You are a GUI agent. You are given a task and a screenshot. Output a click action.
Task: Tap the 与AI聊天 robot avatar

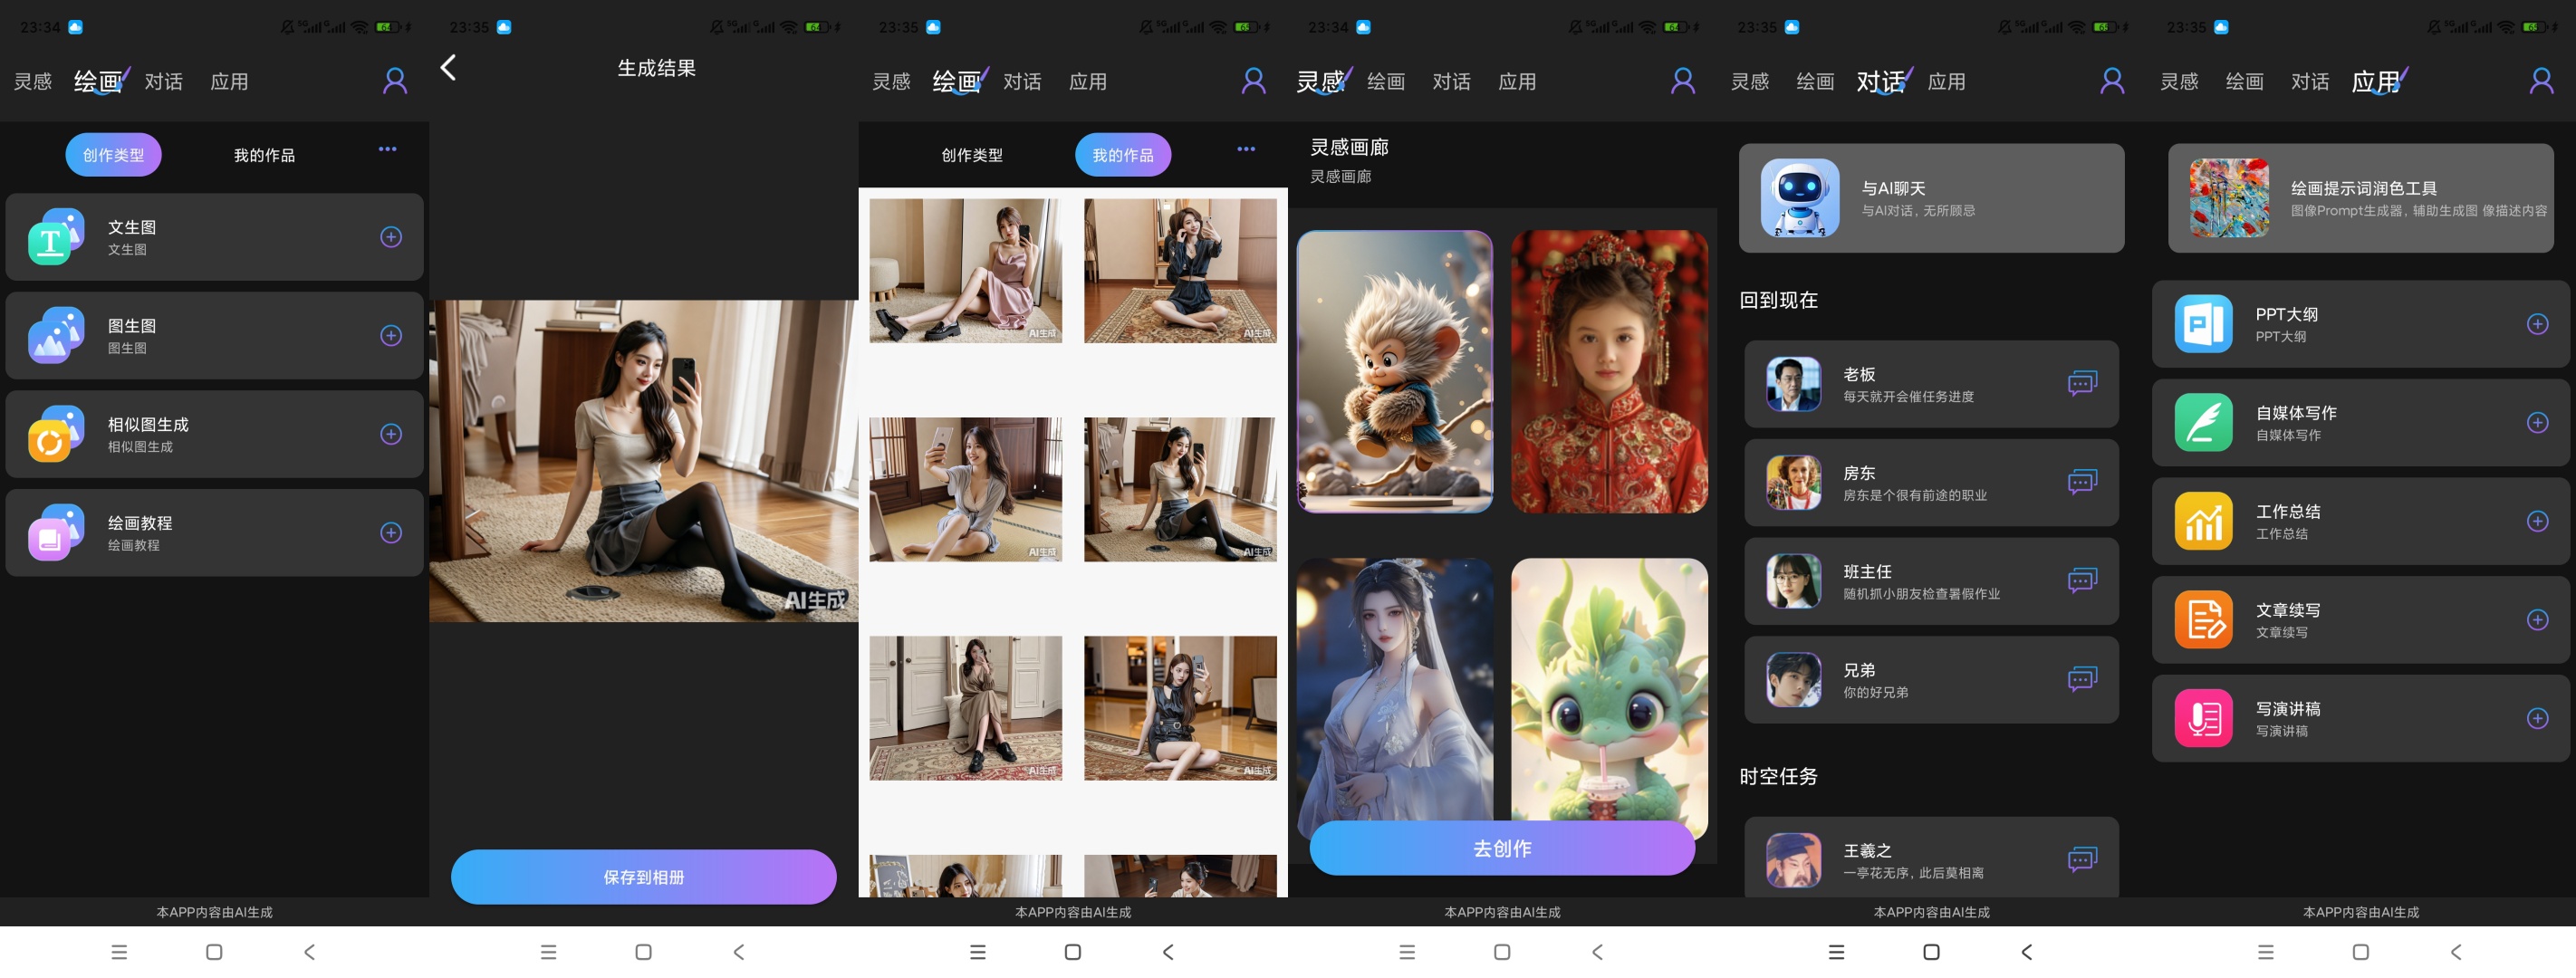click(1800, 198)
